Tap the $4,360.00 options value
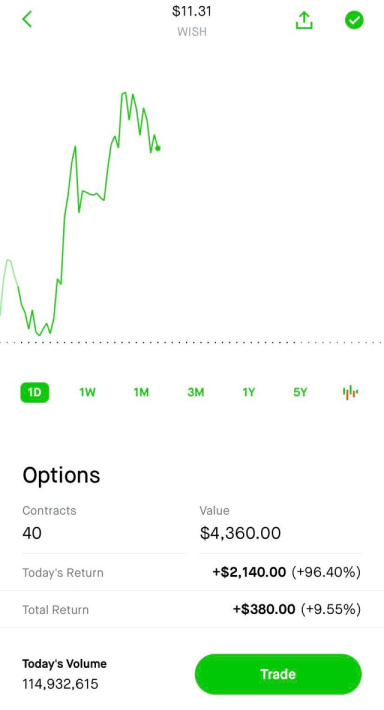The width and height of the screenshot is (384, 710). click(x=240, y=533)
